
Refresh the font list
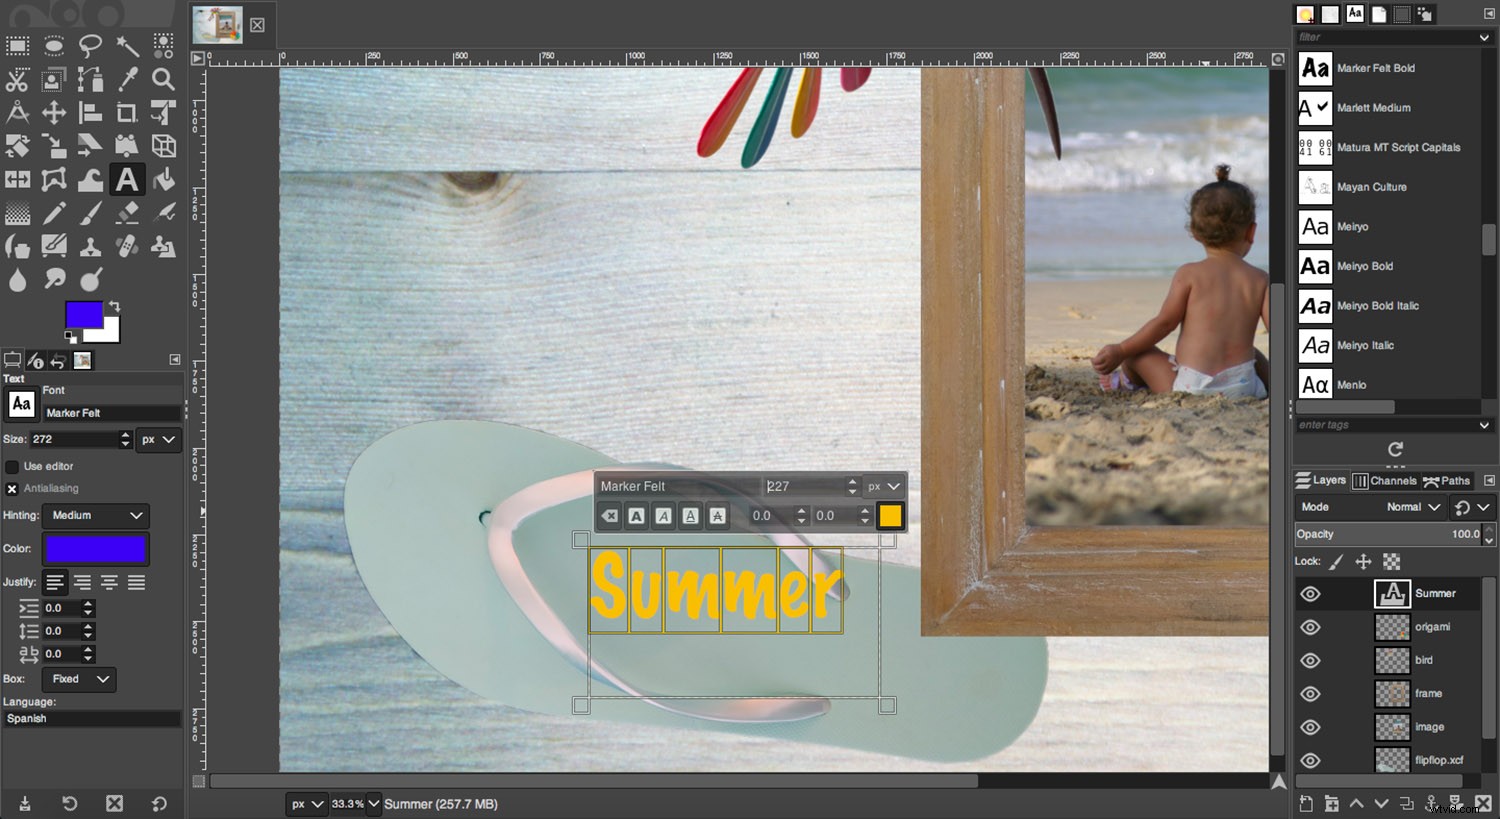1394,450
